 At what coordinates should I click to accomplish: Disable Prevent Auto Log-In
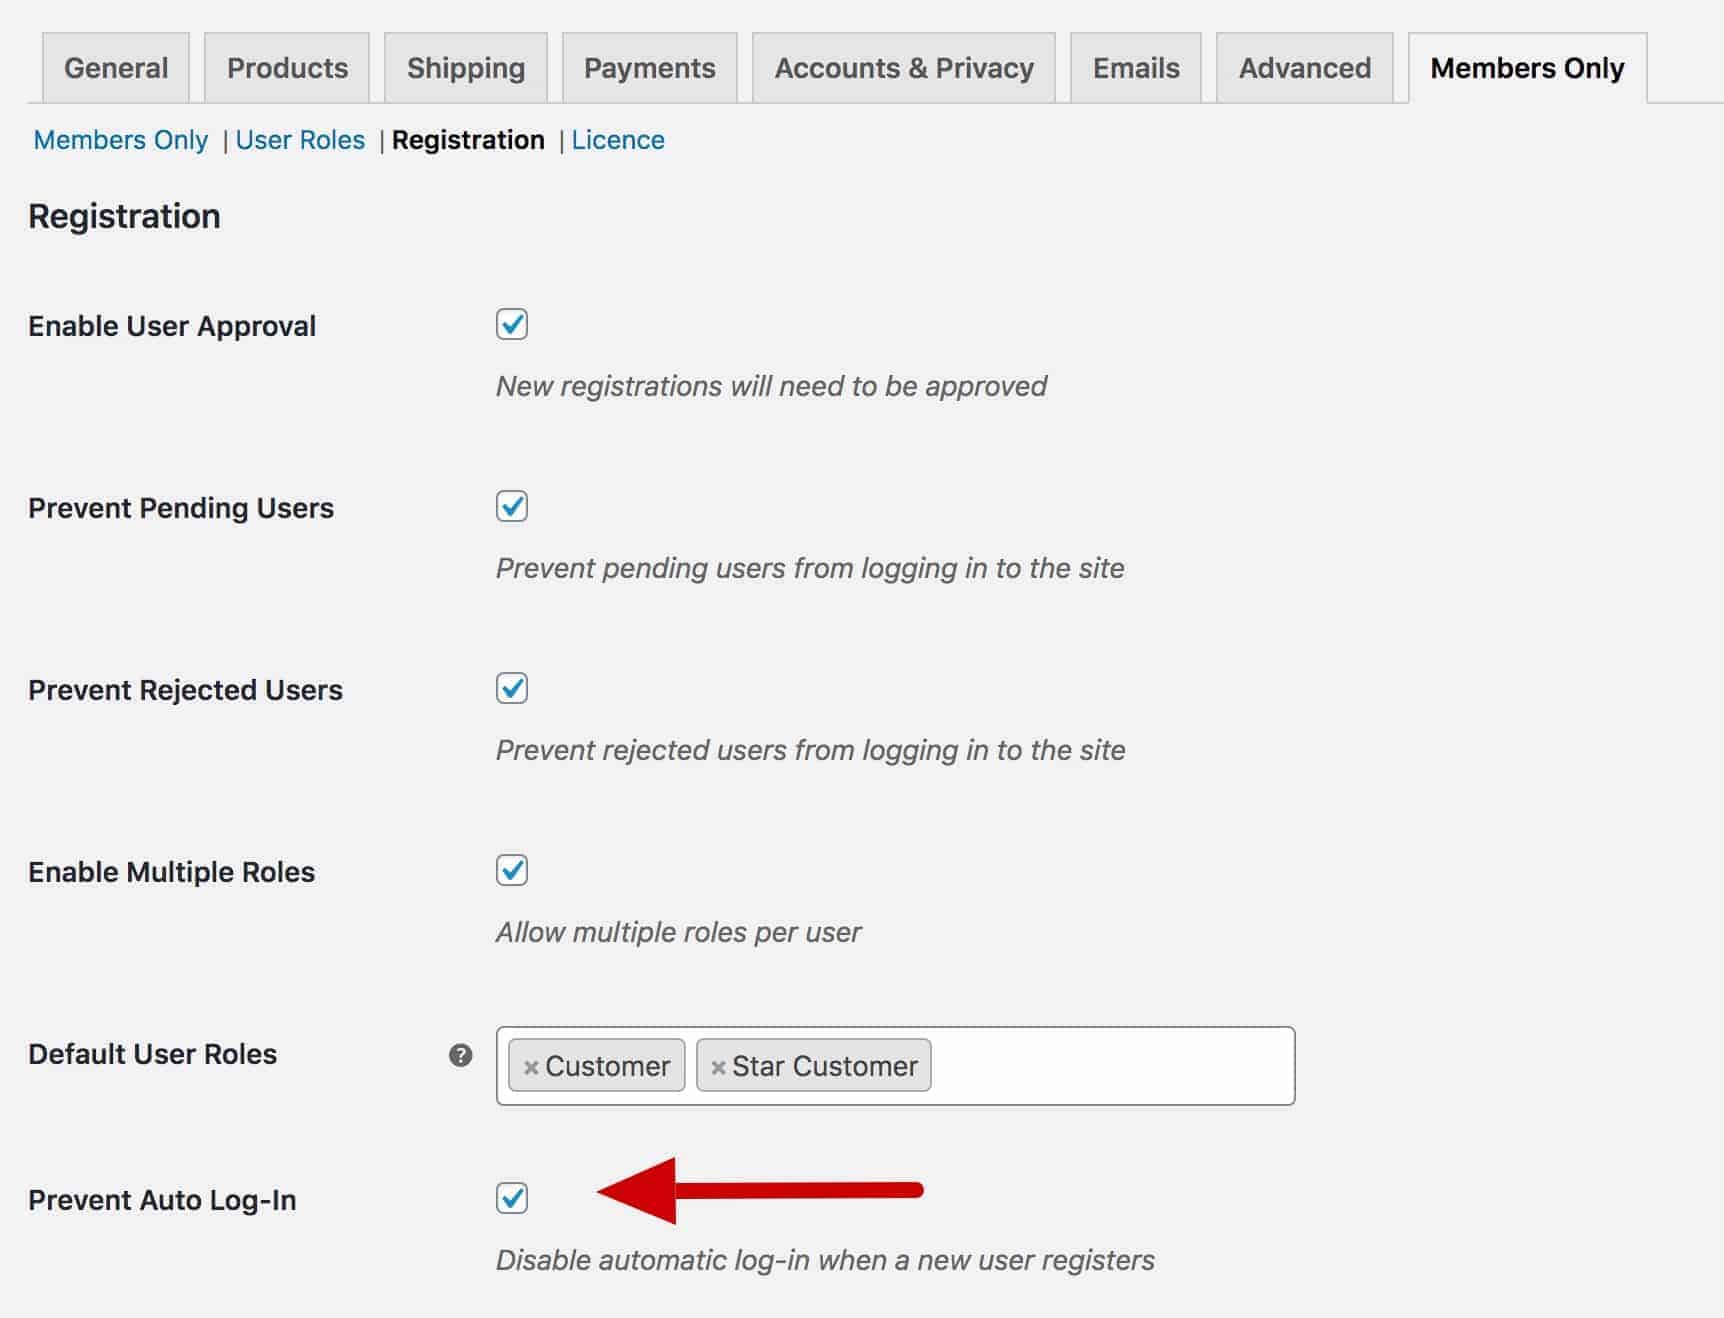[511, 1199]
